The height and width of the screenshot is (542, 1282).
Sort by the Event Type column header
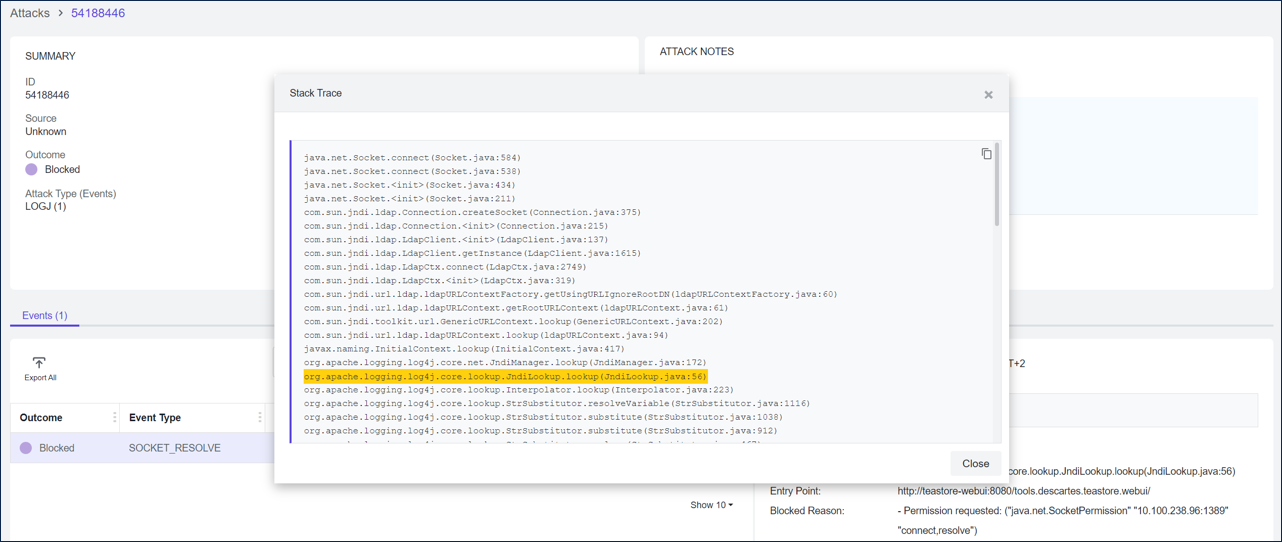tap(155, 418)
